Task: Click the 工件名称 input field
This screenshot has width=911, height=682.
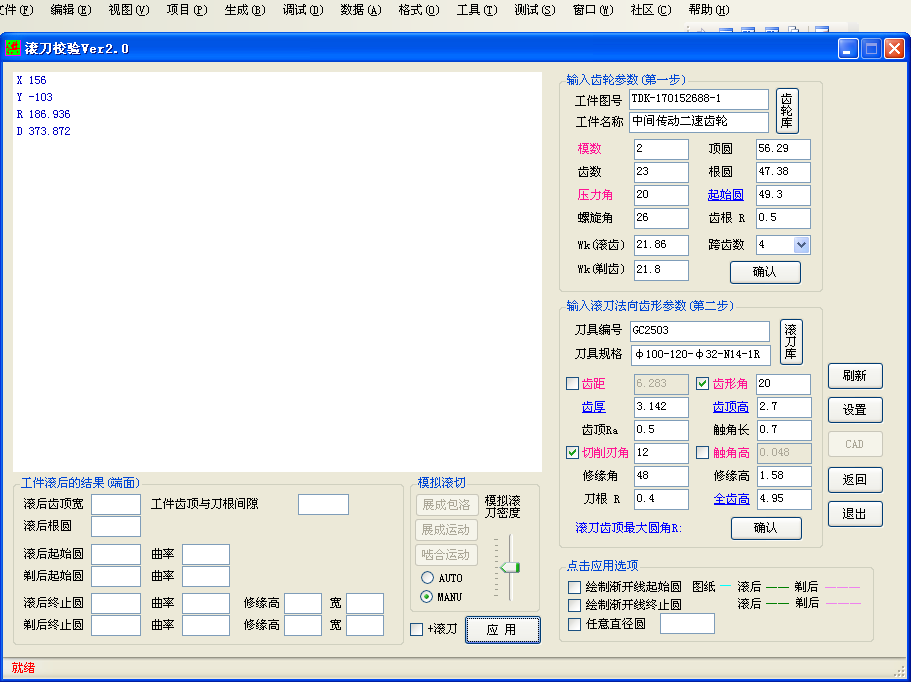Action: coord(699,122)
